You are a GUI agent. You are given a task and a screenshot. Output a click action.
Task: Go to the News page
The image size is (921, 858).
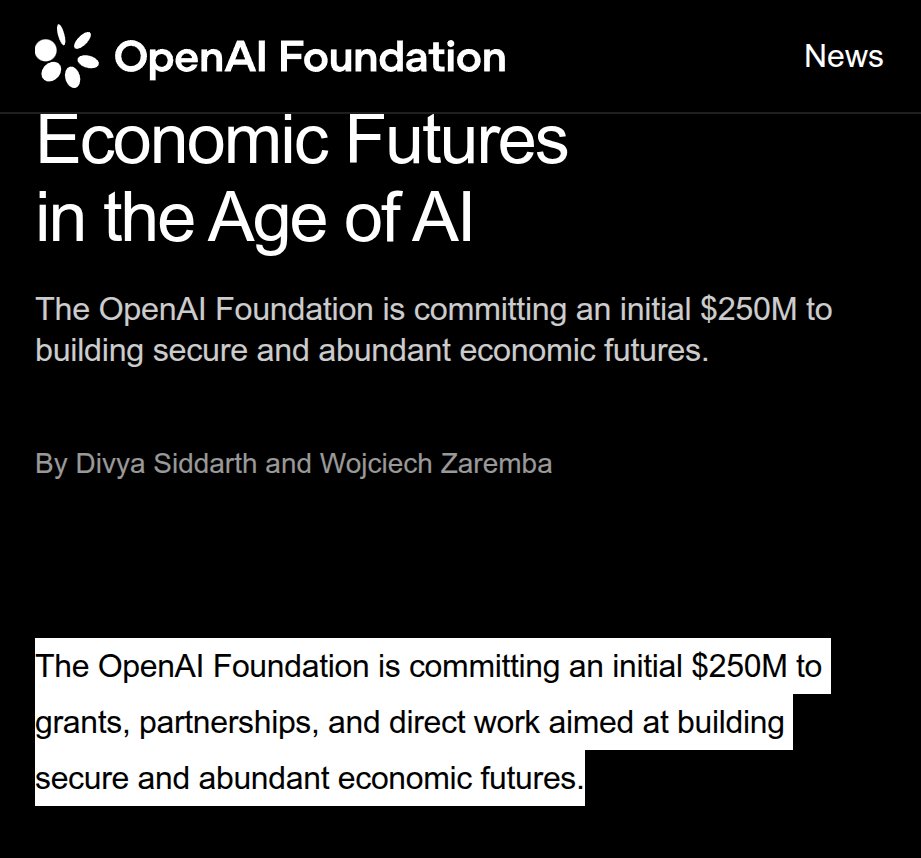843,56
